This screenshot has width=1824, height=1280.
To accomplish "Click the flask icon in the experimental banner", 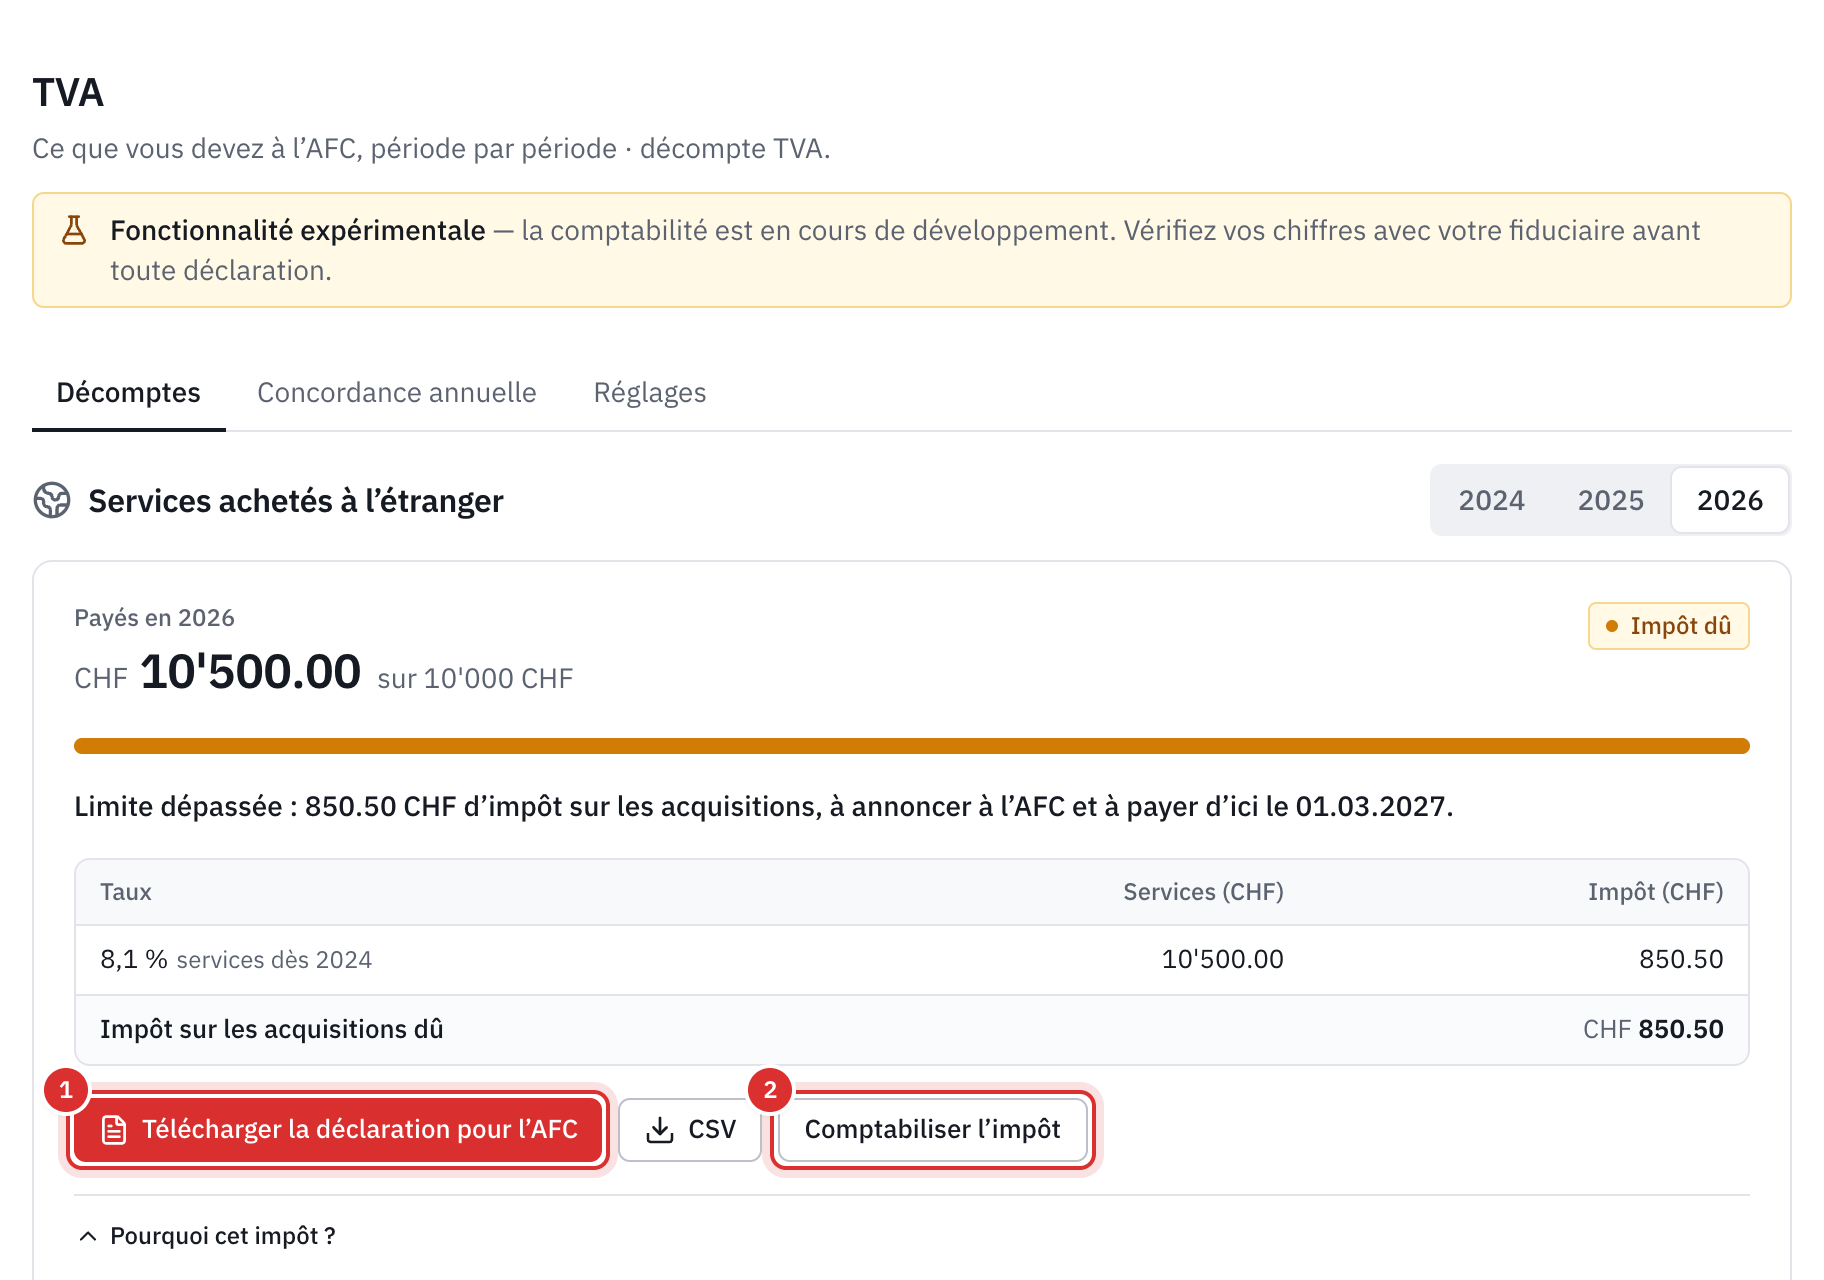I will tap(74, 230).
